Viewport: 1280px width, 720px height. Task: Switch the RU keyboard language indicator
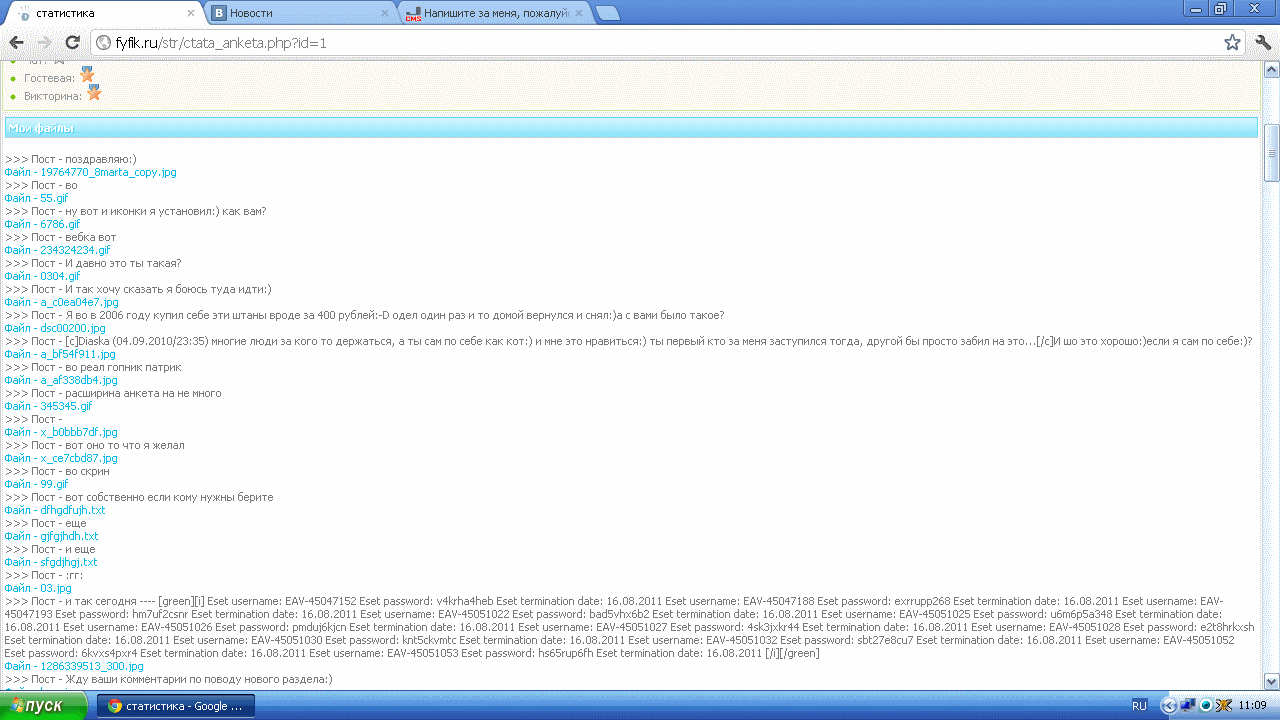click(x=1139, y=705)
